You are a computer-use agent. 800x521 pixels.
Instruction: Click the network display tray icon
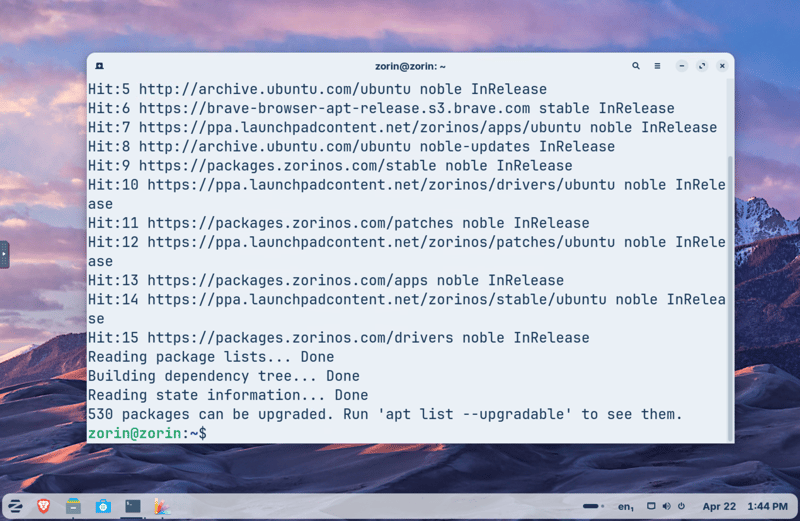(651, 506)
